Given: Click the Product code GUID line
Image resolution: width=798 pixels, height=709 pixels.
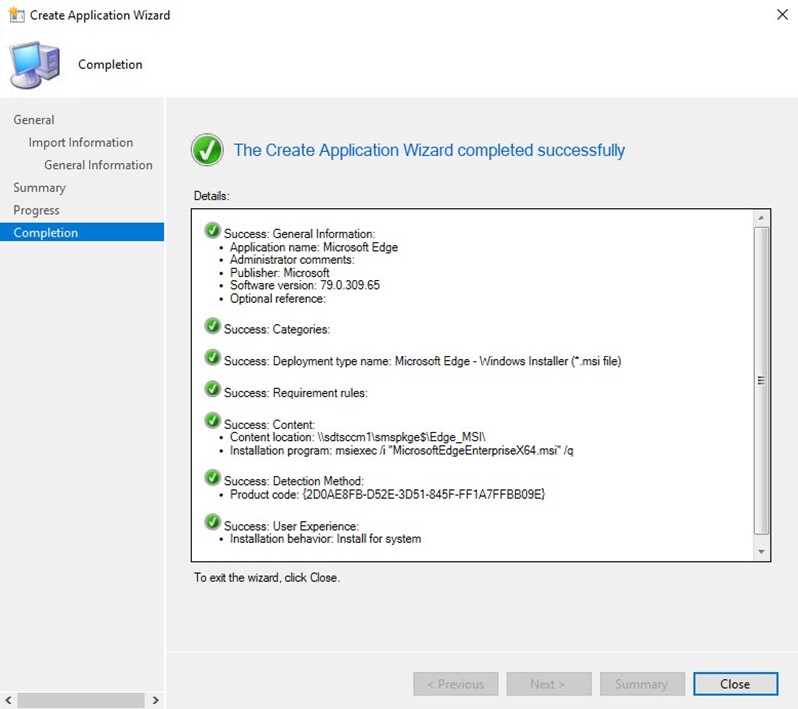Looking at the screenshot, I should tap(387, 494).
